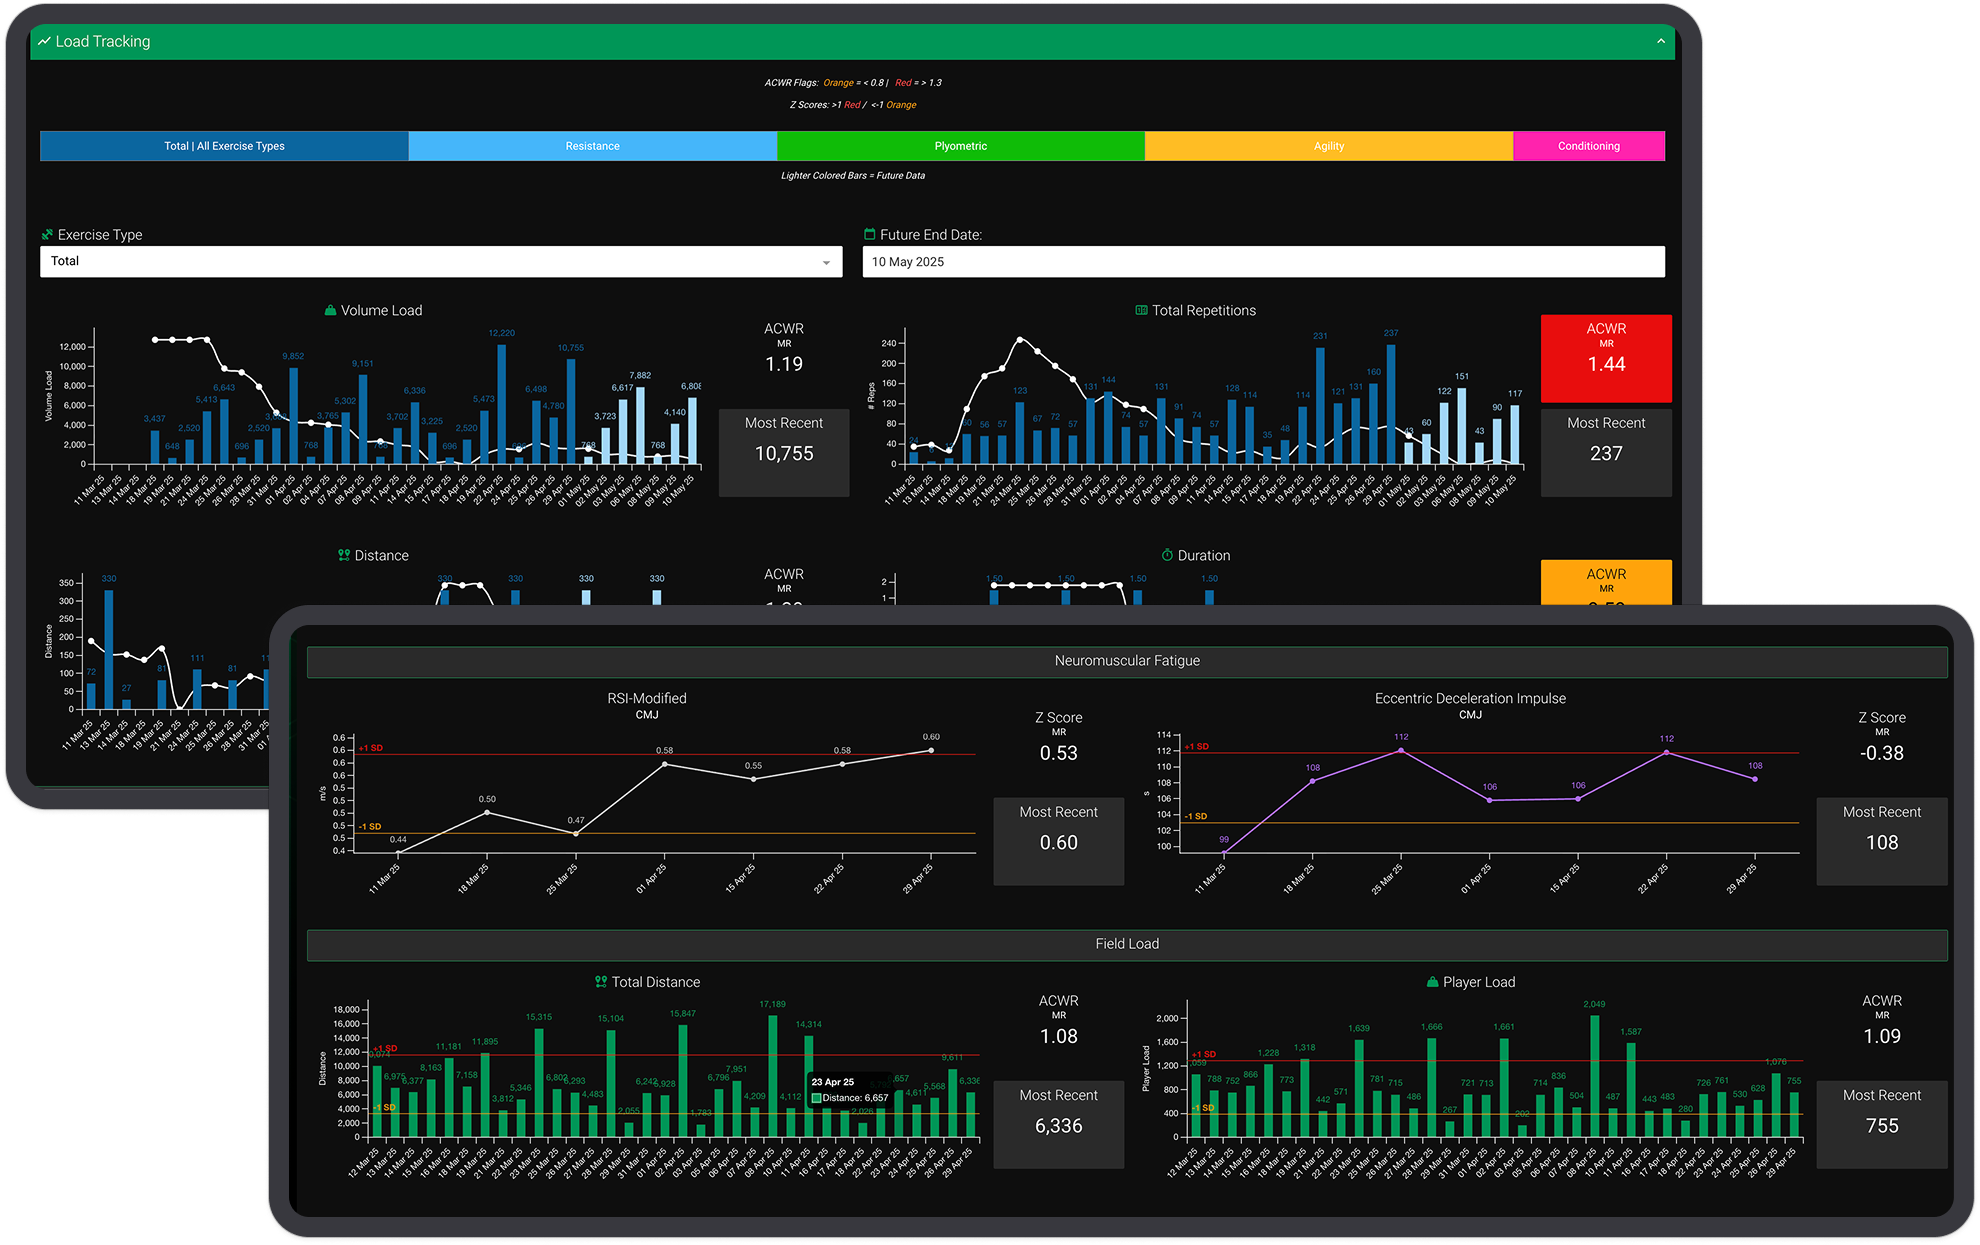Screen dimensions: 1980x1245
Task: Click the Lighter Colored Bars Future Data note
Action: pos(853,175)
